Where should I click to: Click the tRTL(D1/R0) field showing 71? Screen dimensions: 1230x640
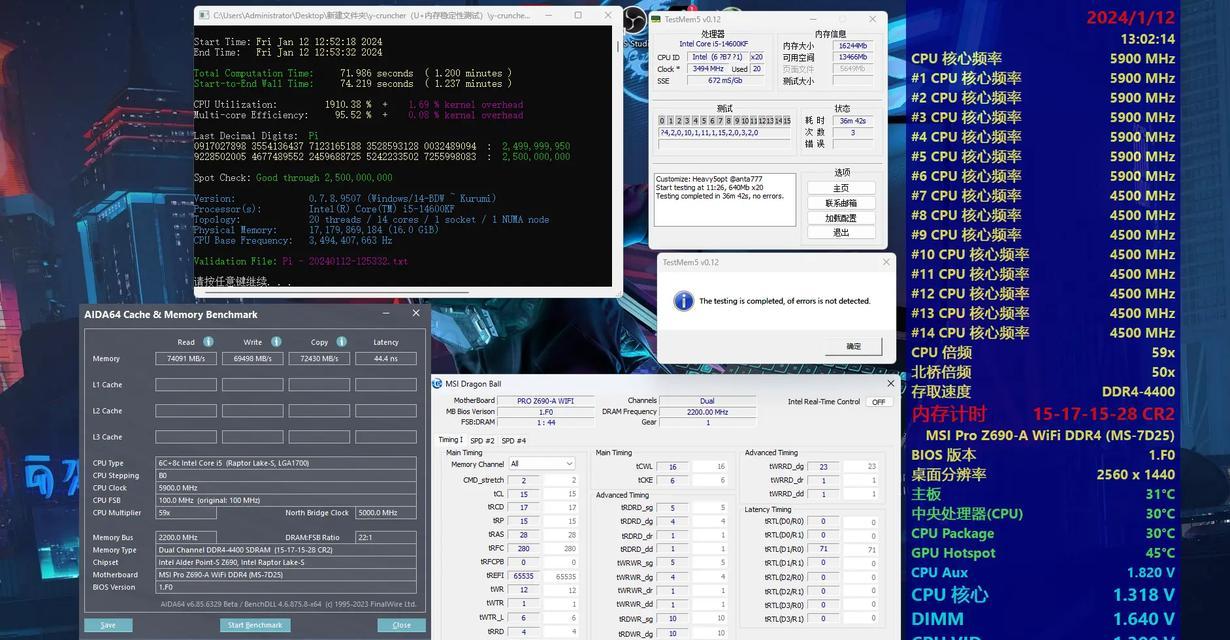pos(823,549)
